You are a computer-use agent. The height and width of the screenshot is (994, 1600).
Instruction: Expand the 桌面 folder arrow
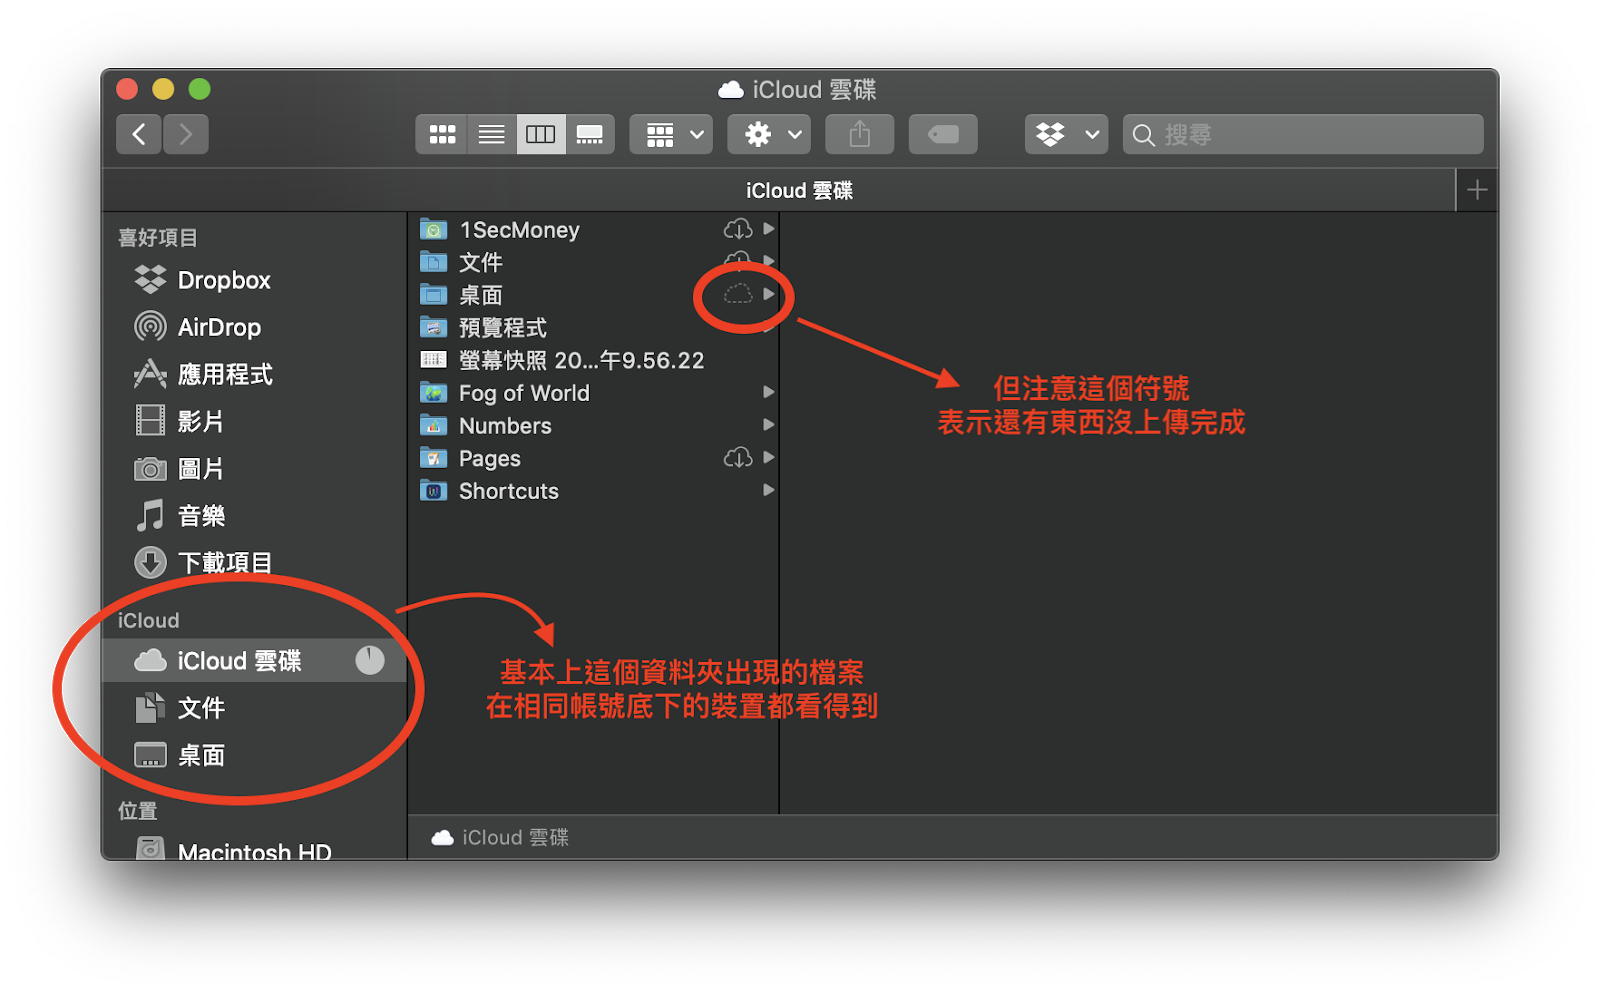[769, 294]
